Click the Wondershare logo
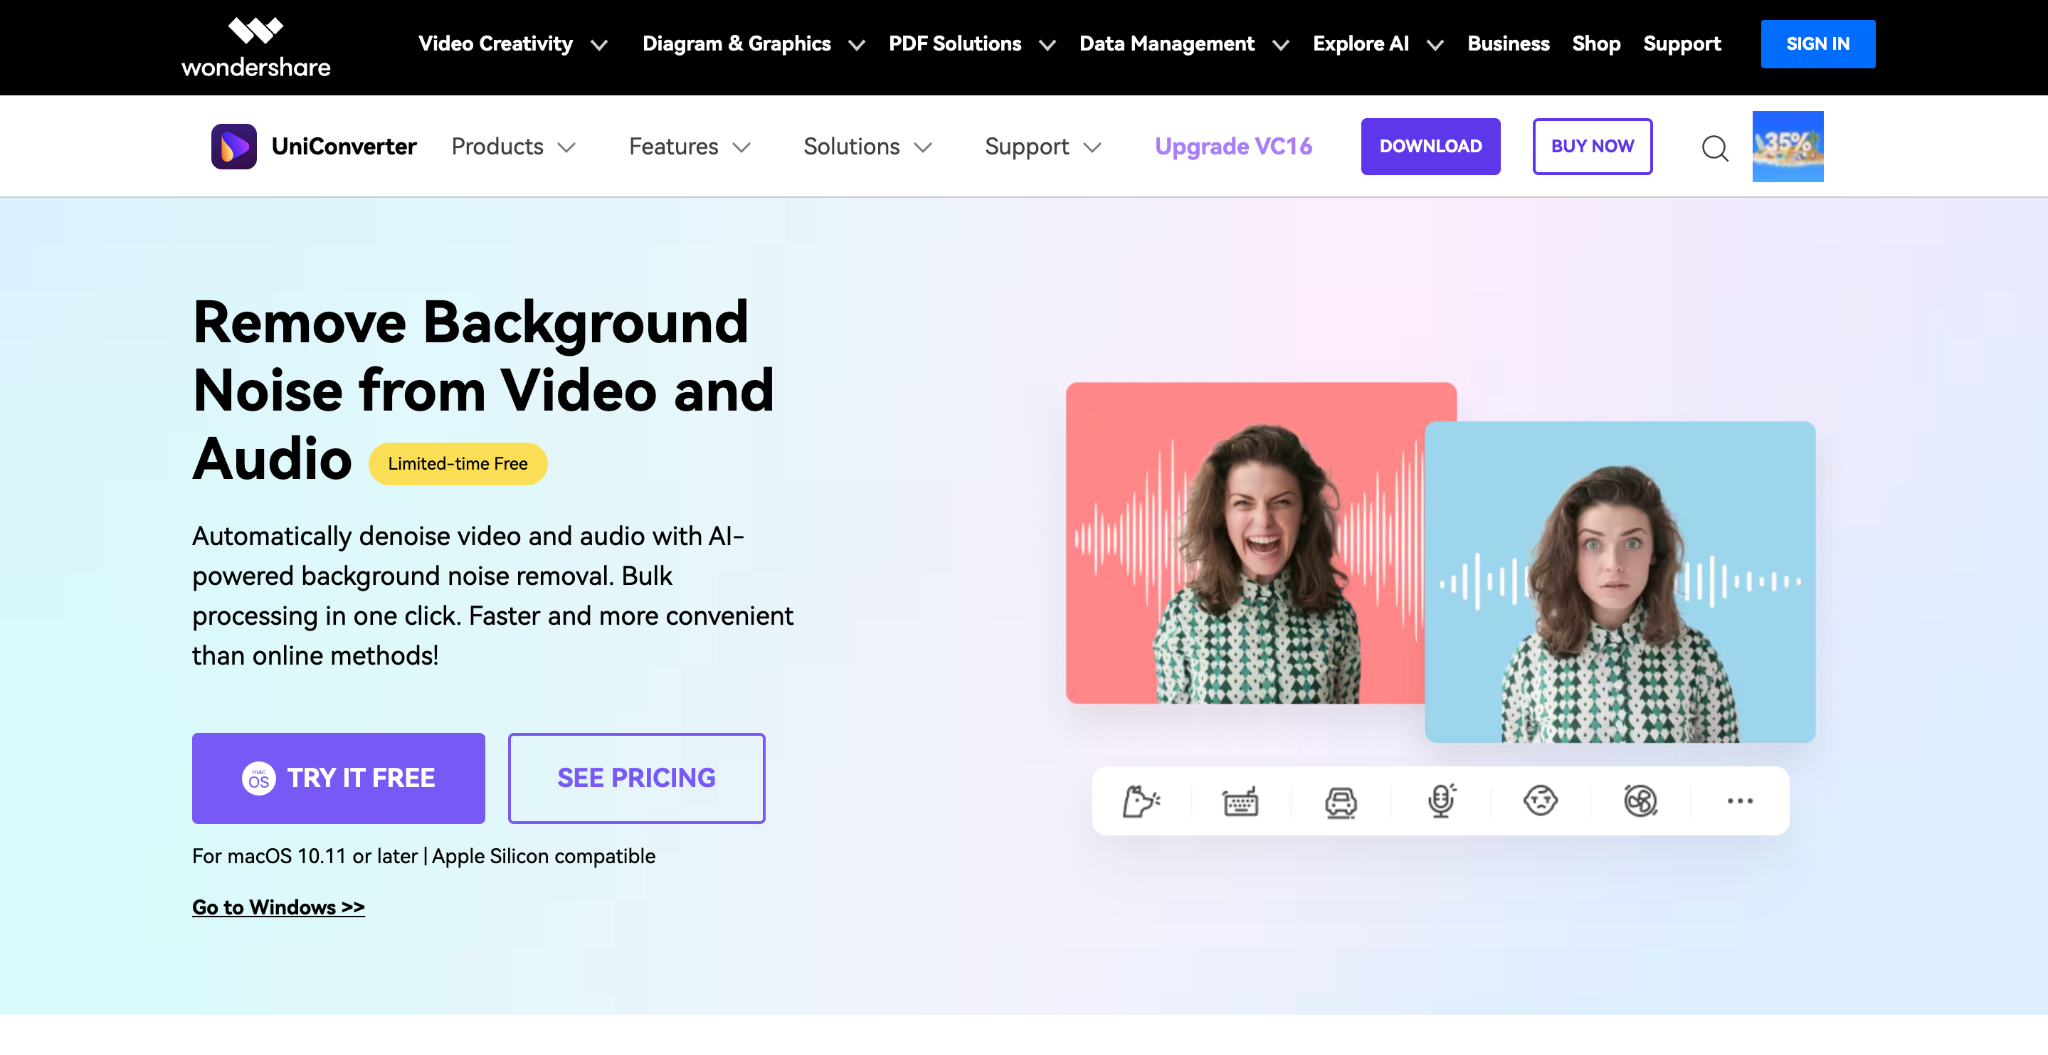 point(256,47)
